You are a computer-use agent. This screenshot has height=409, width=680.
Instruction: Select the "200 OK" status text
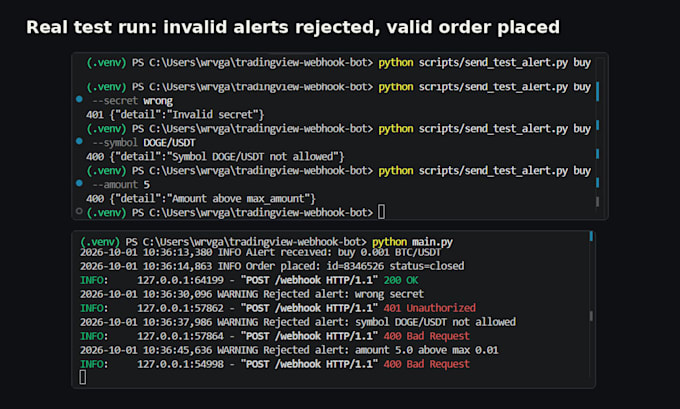[x=401, y=281]
